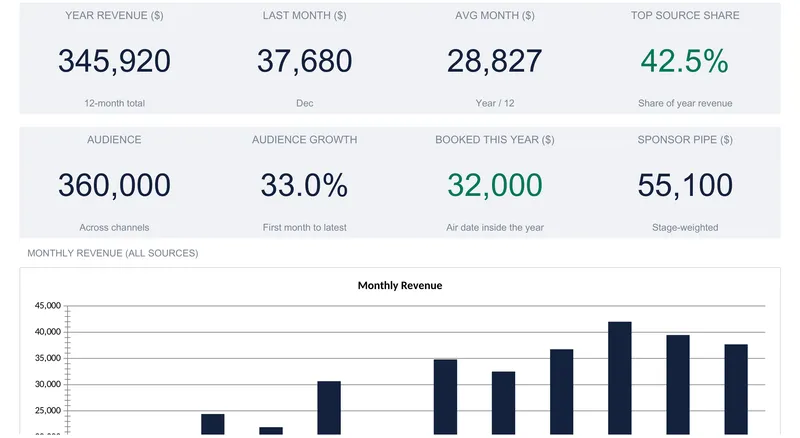
Task: Click the Monthly Revenue chart title
Action: point(400,285)
